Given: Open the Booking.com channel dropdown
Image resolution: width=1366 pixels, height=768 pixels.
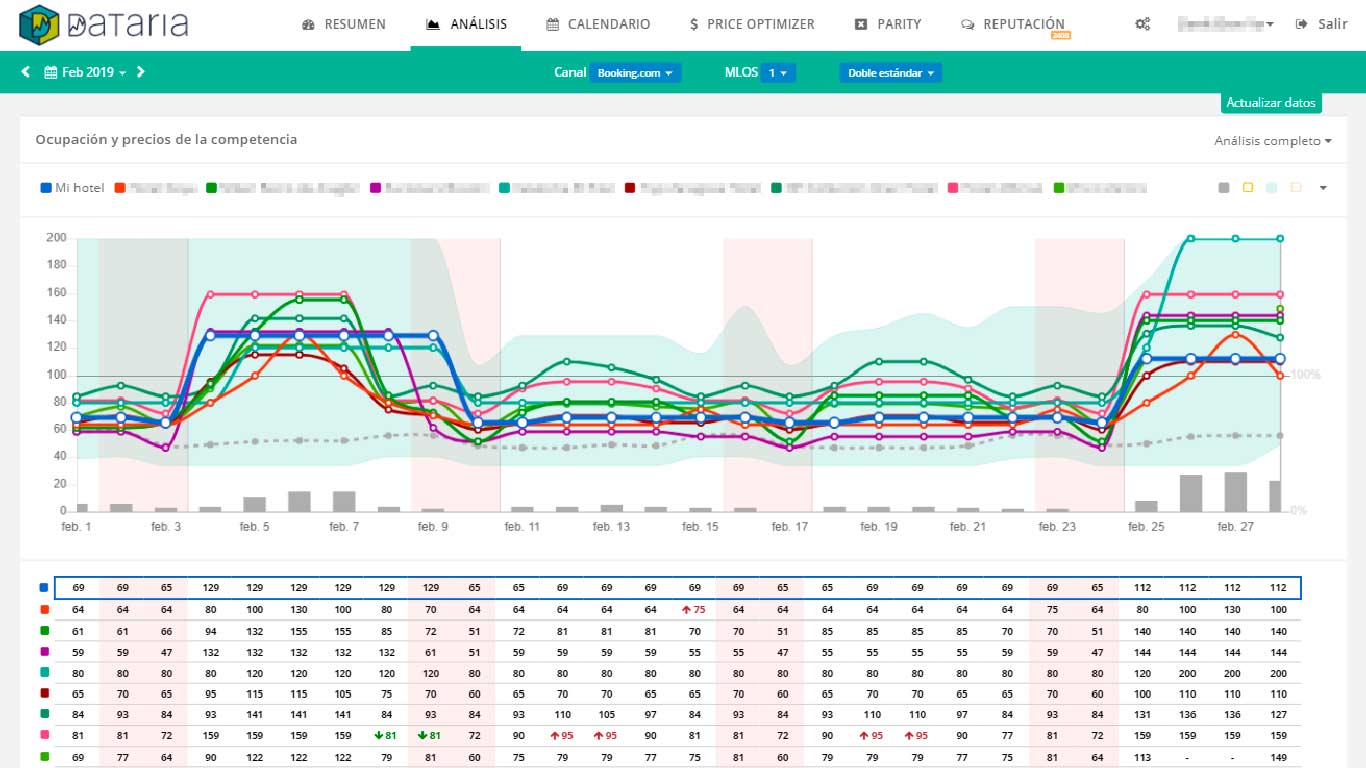Looking at the screenshot, I should click(635, 73).
